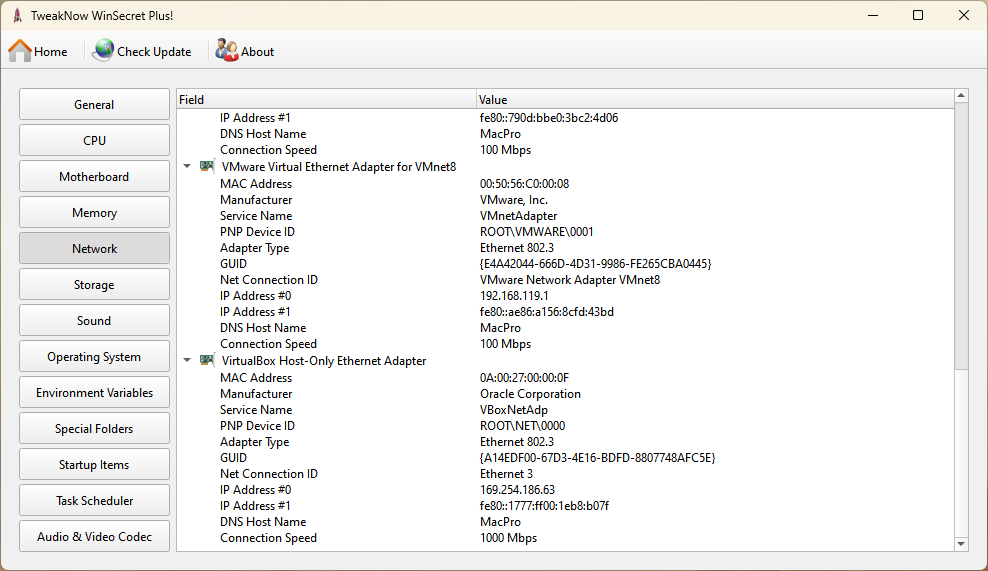
Task: Select the Service Name field under VMnet8
Action: tap(256, 216)
